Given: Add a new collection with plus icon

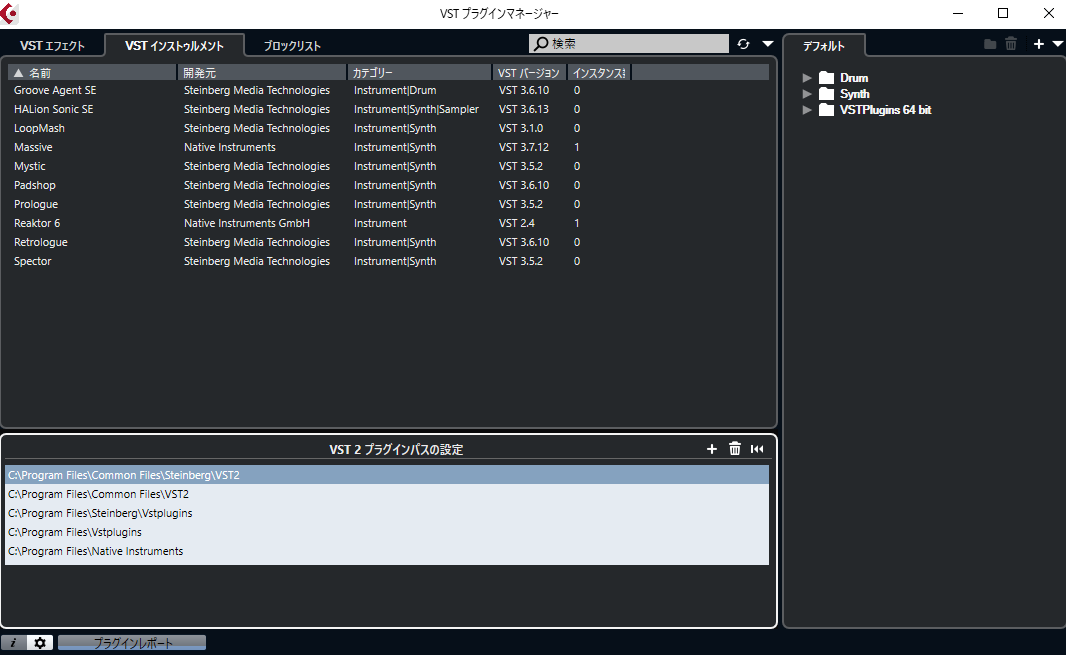Looking at the screenshot, I should point(1038,44).
